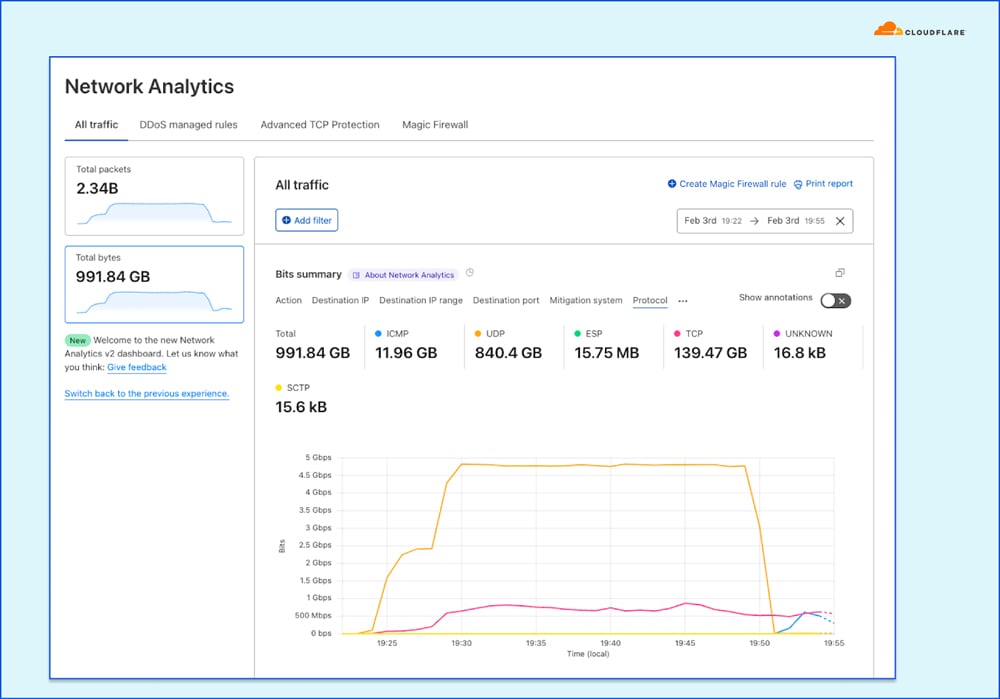
Task: Open the Advanced TCP Protection tab
Action: (320, 125)
